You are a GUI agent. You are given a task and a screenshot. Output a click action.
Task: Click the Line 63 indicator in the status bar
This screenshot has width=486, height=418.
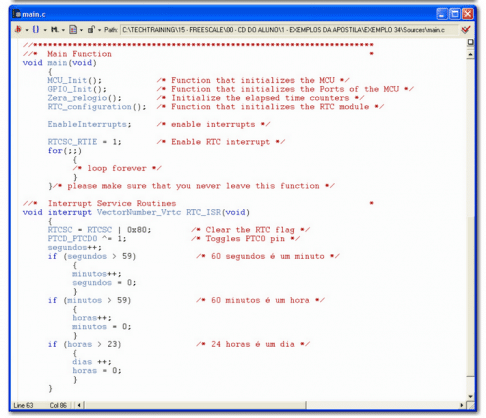(23, 405)
